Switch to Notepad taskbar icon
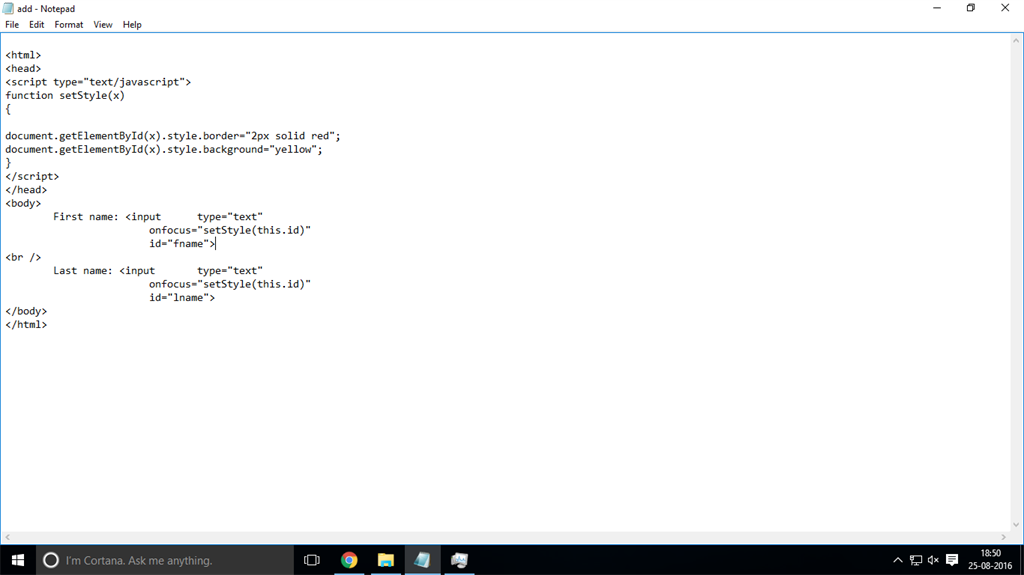Image resolution: width=1024 pixels, height=575 pixels. [422, 560]
